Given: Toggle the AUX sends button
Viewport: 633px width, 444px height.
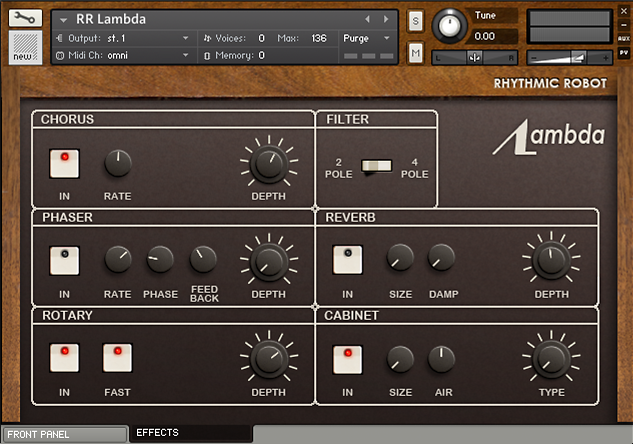Looking at the screenshot, I should click(624, 38).
